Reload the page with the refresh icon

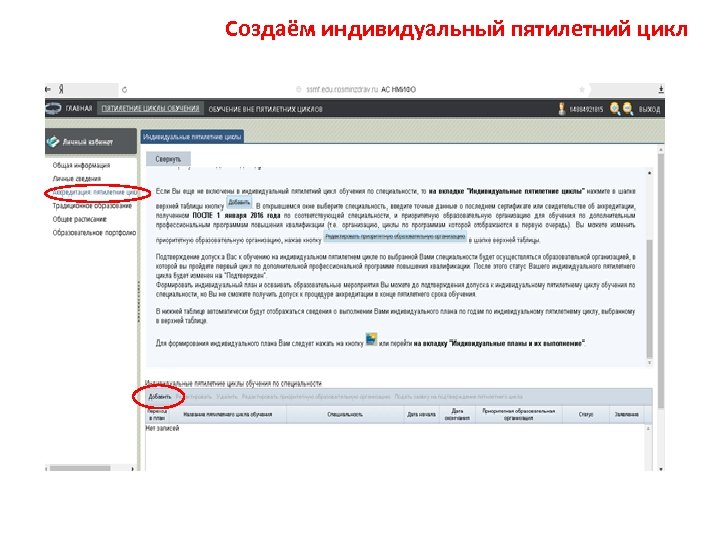[x=124, y=90]
